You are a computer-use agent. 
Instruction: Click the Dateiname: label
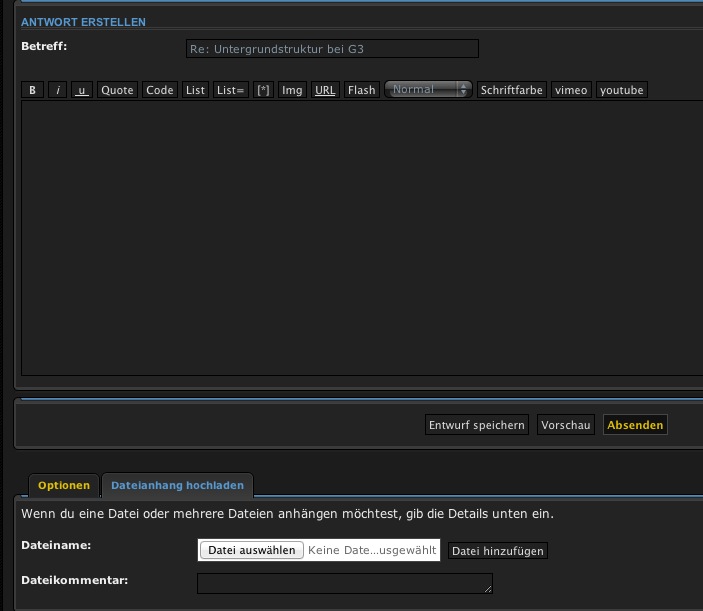(56, 545)
